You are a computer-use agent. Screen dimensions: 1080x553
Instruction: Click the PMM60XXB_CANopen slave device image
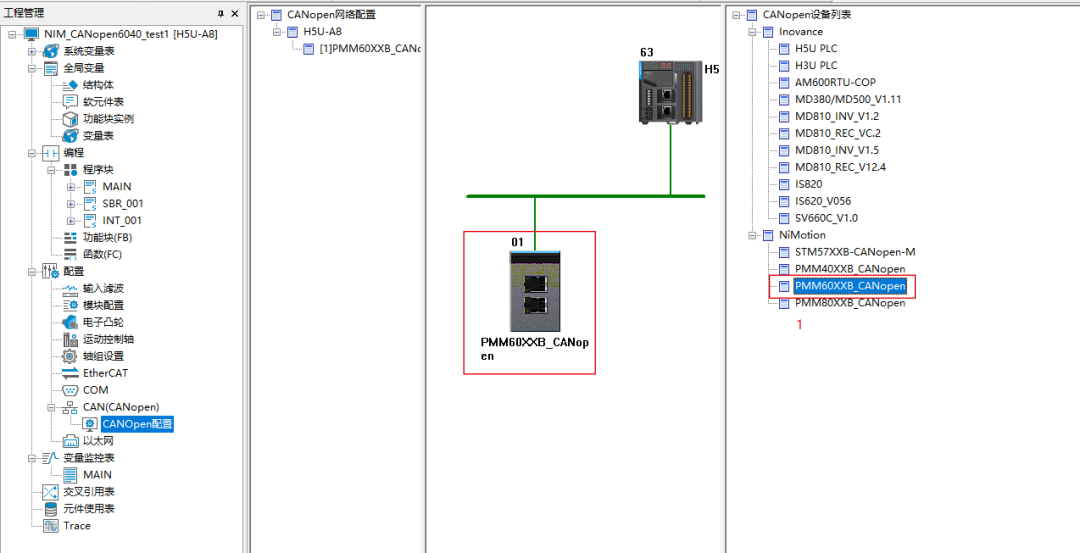pos(535,292)
